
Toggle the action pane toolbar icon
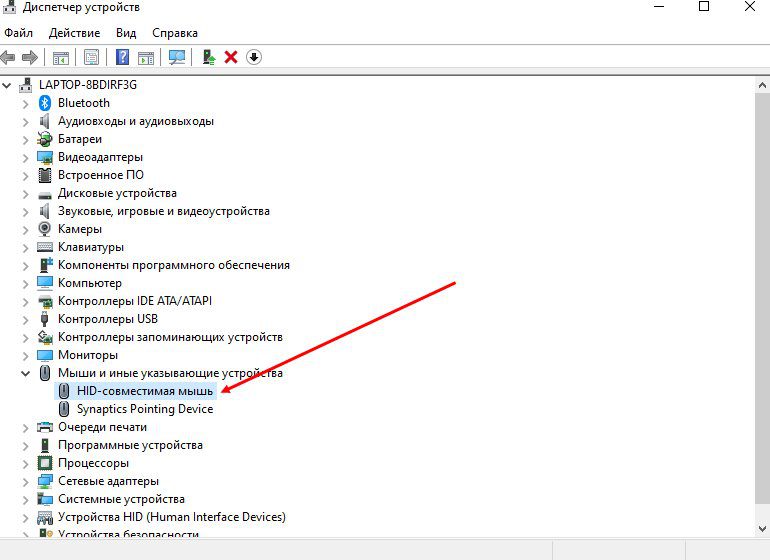point(146,57)
